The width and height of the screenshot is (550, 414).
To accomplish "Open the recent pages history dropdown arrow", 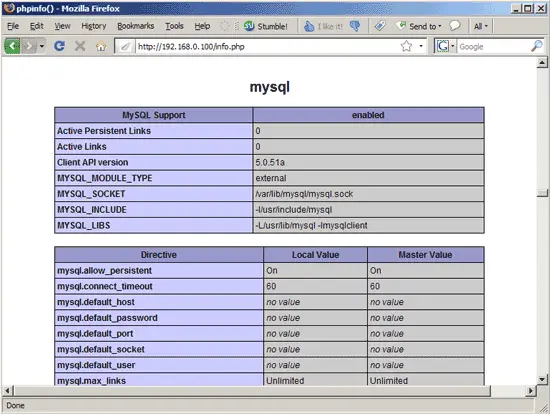I will click(x=42, y=46).
